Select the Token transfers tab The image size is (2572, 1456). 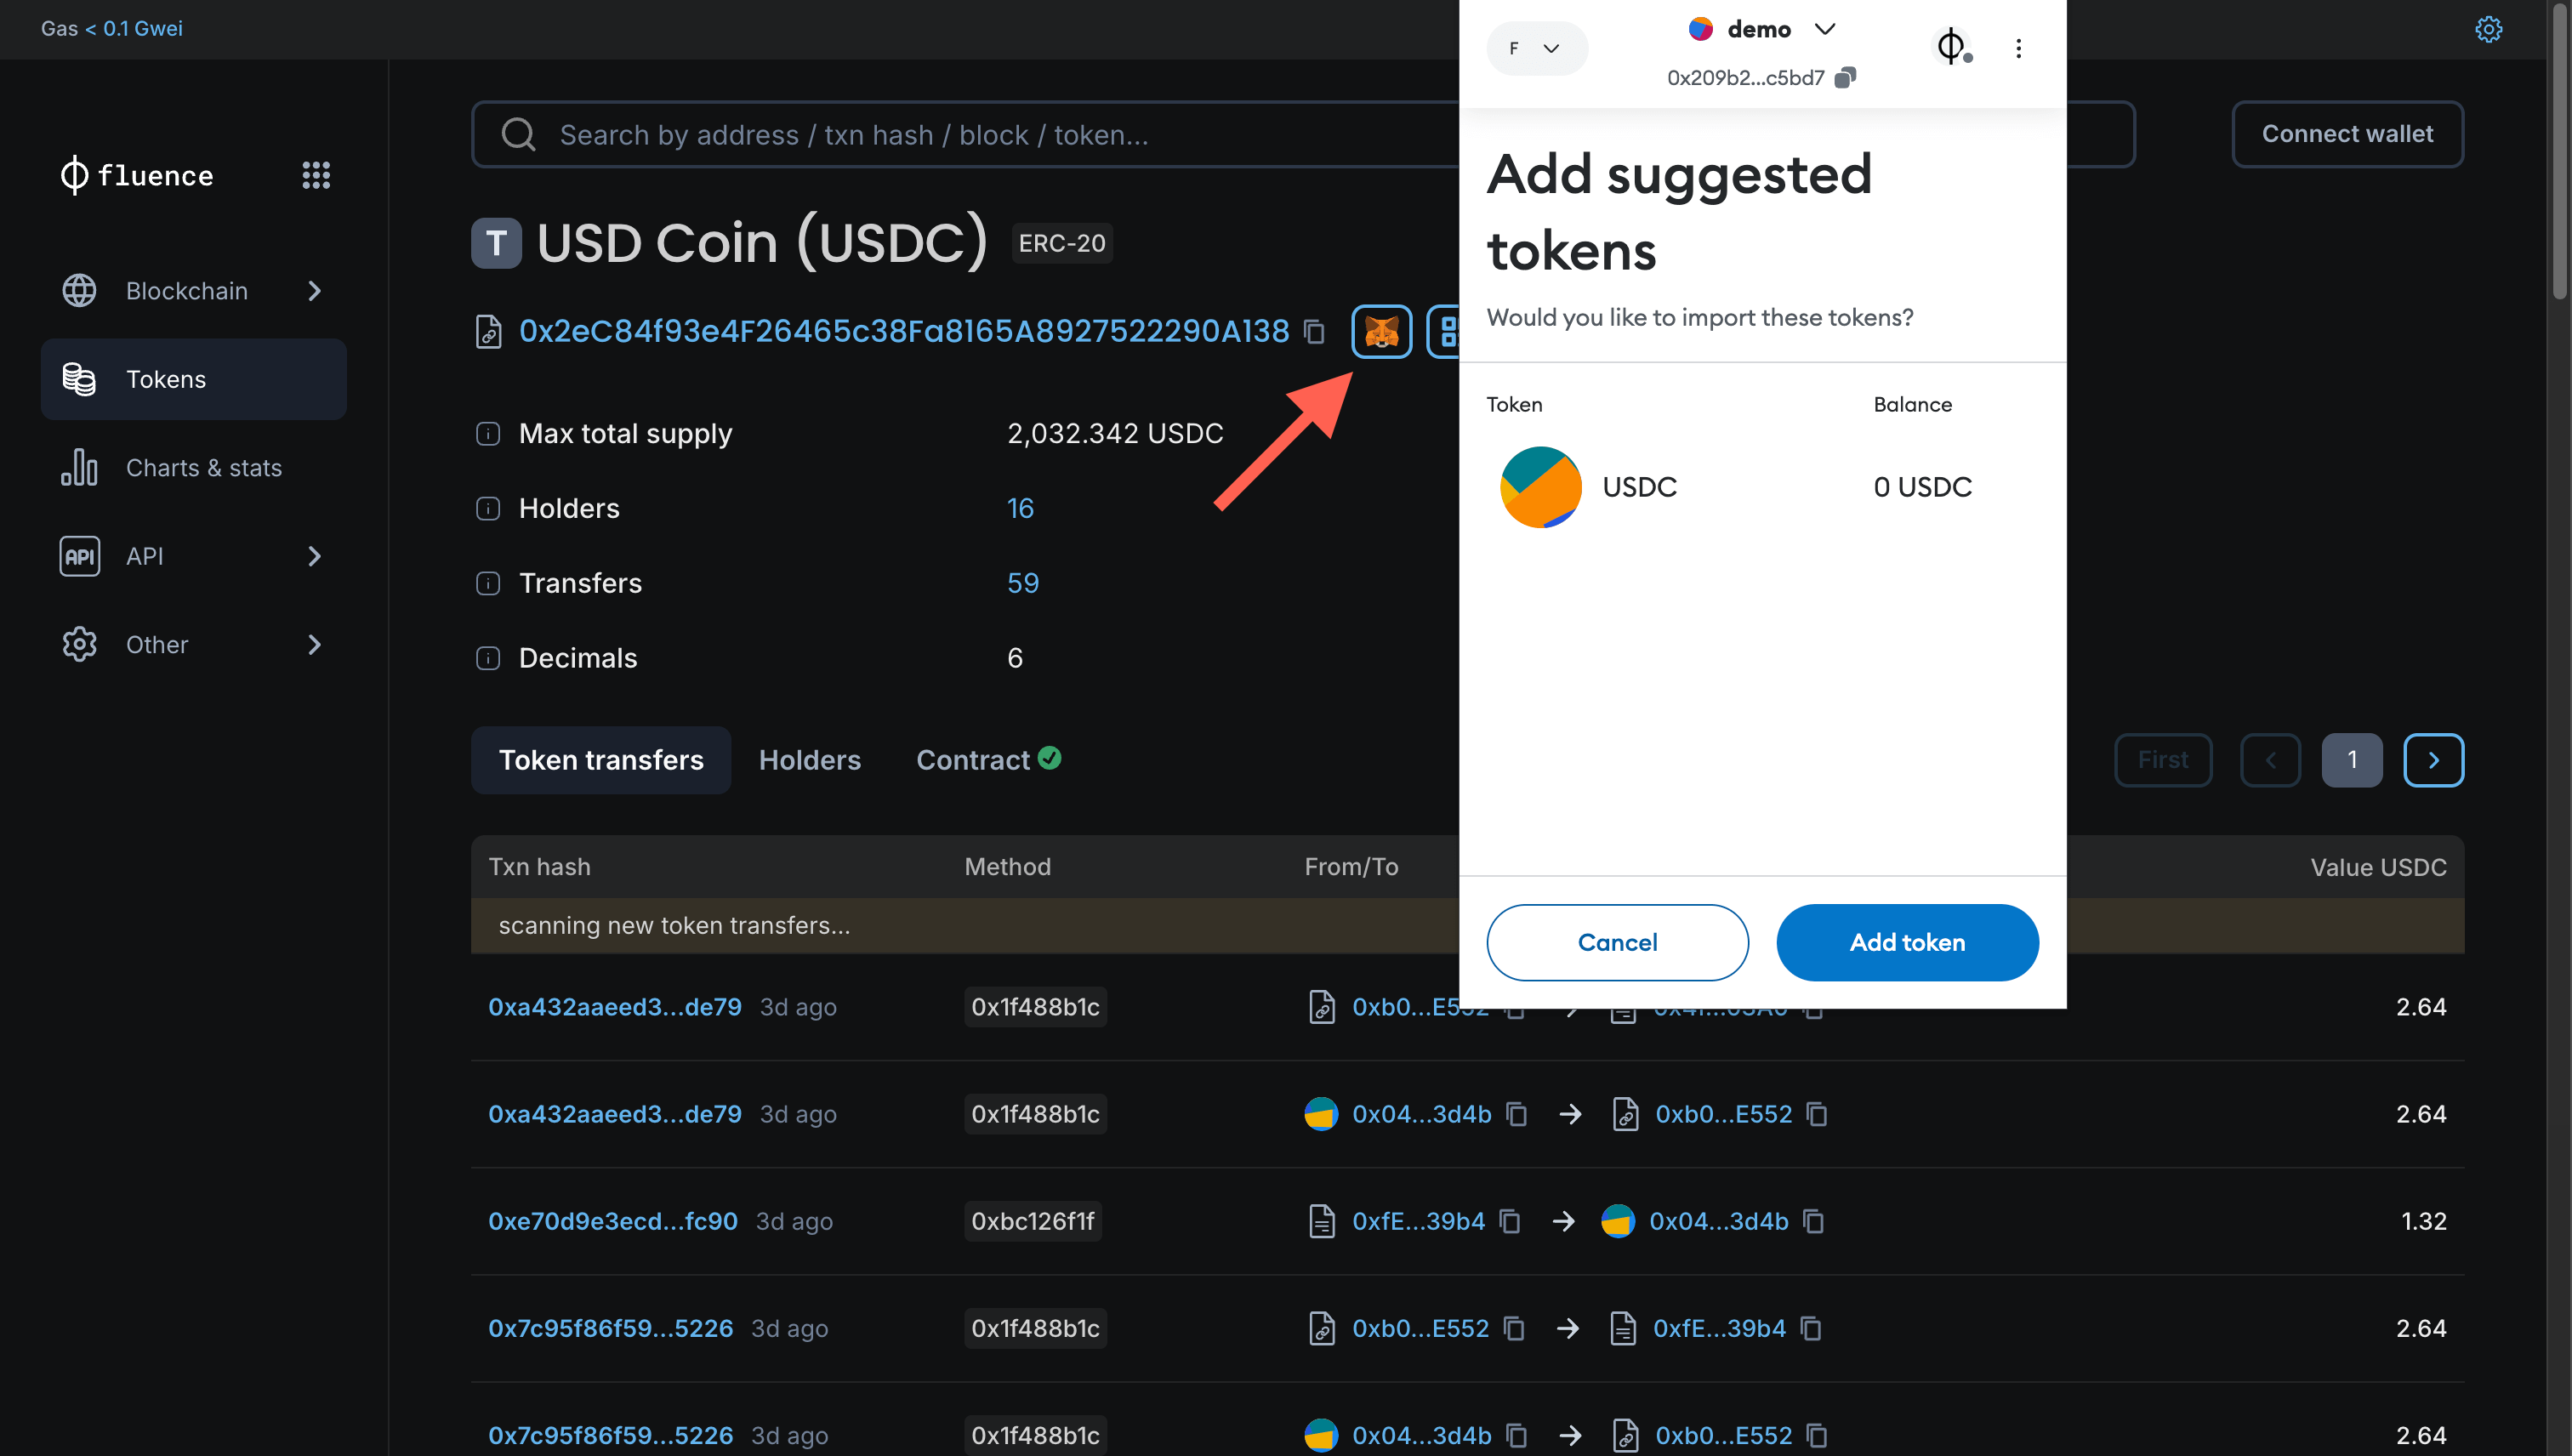click(599, 759)
